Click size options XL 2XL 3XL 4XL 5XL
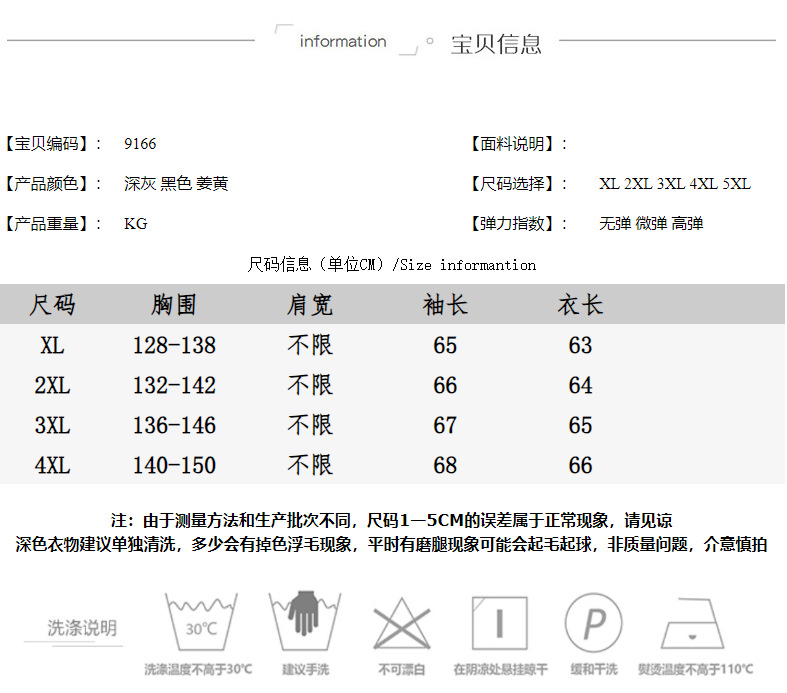The width and height of the screenshot is (787, 693). point(675,184)
